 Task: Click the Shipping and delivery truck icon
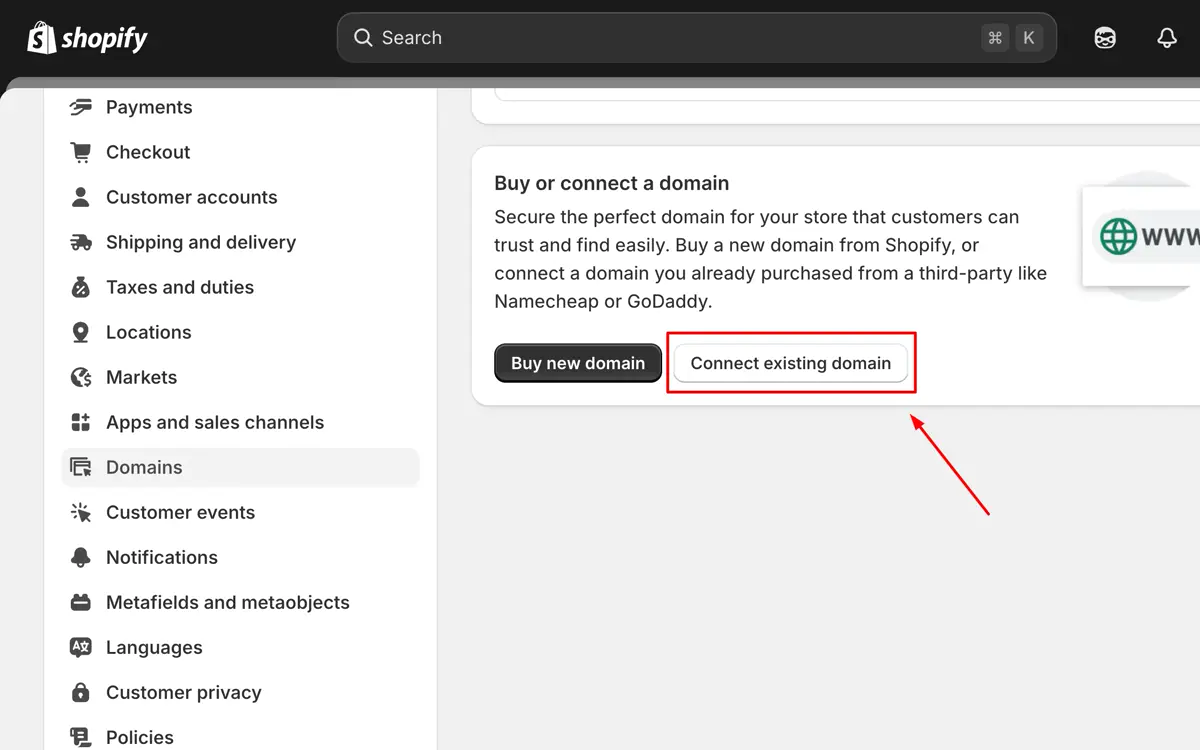coord(81,242)
